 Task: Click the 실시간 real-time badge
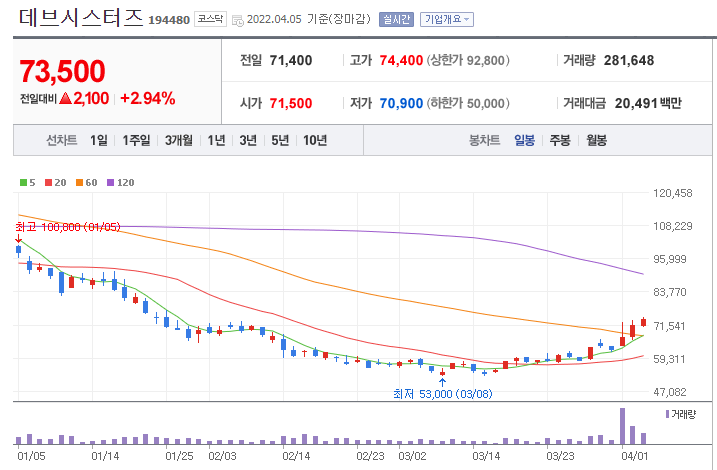396,19
